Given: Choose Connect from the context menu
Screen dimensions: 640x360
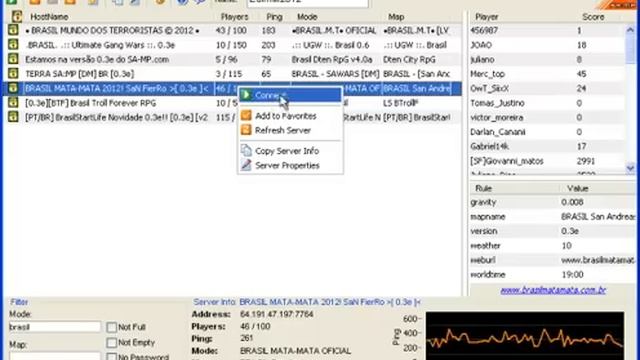Looking at the screenshot, I should [x=290, y=95].
